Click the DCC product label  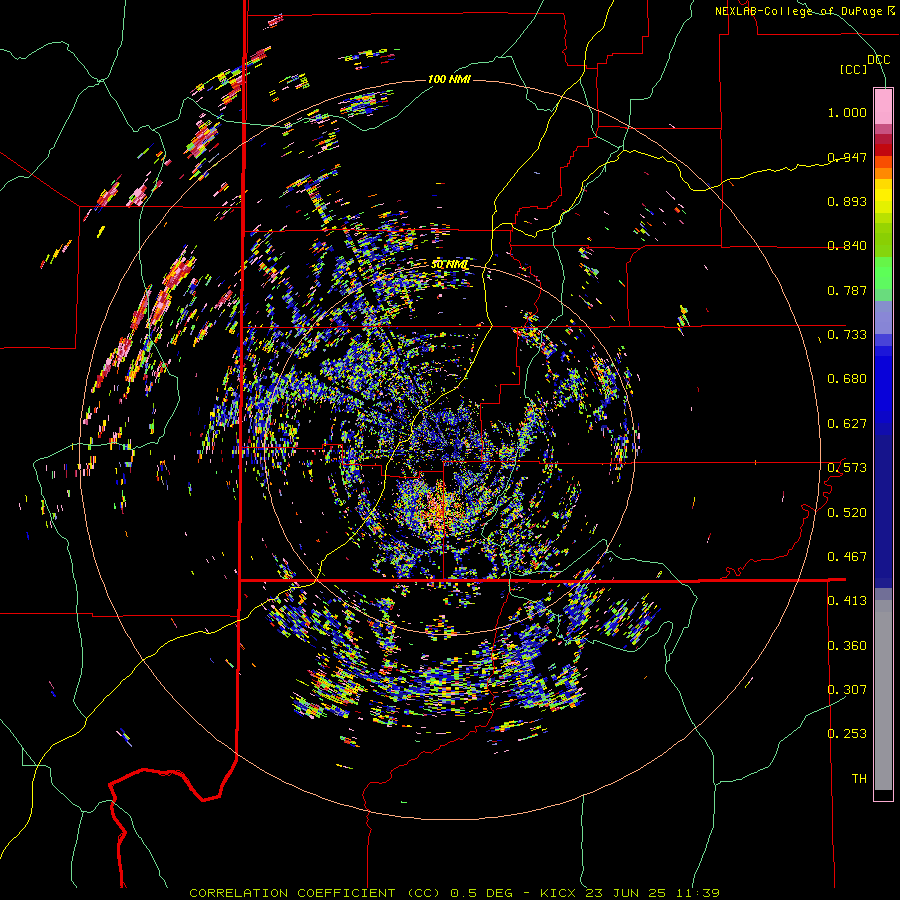(879, 60)
